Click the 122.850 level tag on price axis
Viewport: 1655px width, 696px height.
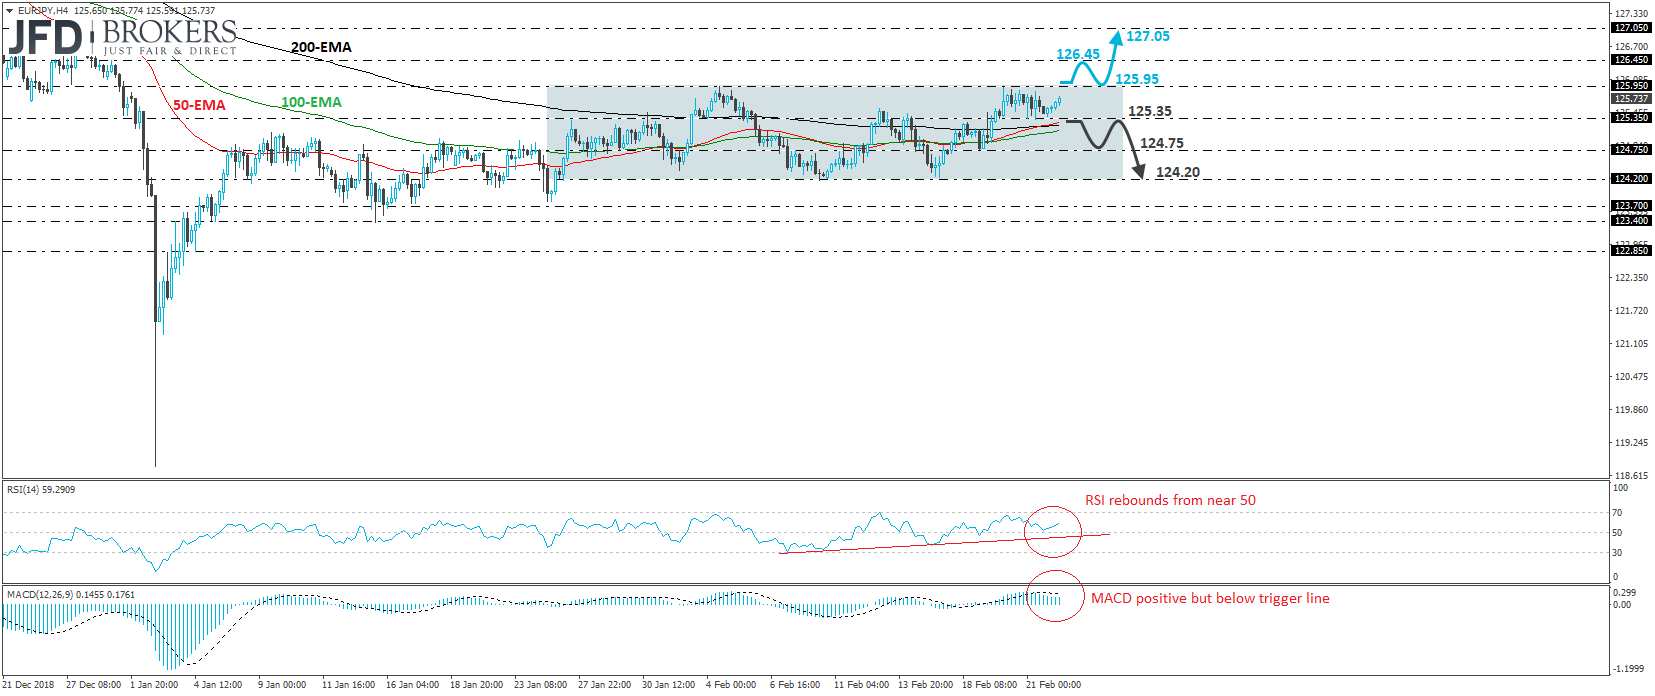[1630, 251]
